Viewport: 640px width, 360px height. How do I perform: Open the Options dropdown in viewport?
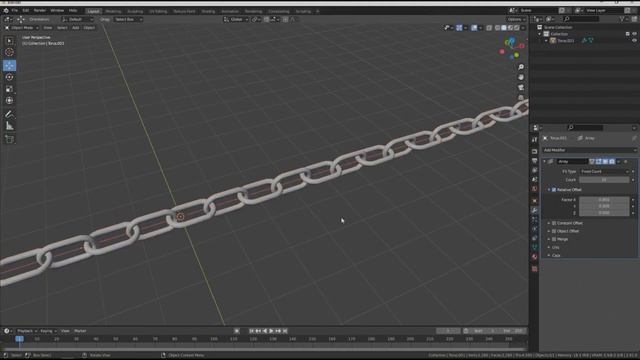click(516, 19)
